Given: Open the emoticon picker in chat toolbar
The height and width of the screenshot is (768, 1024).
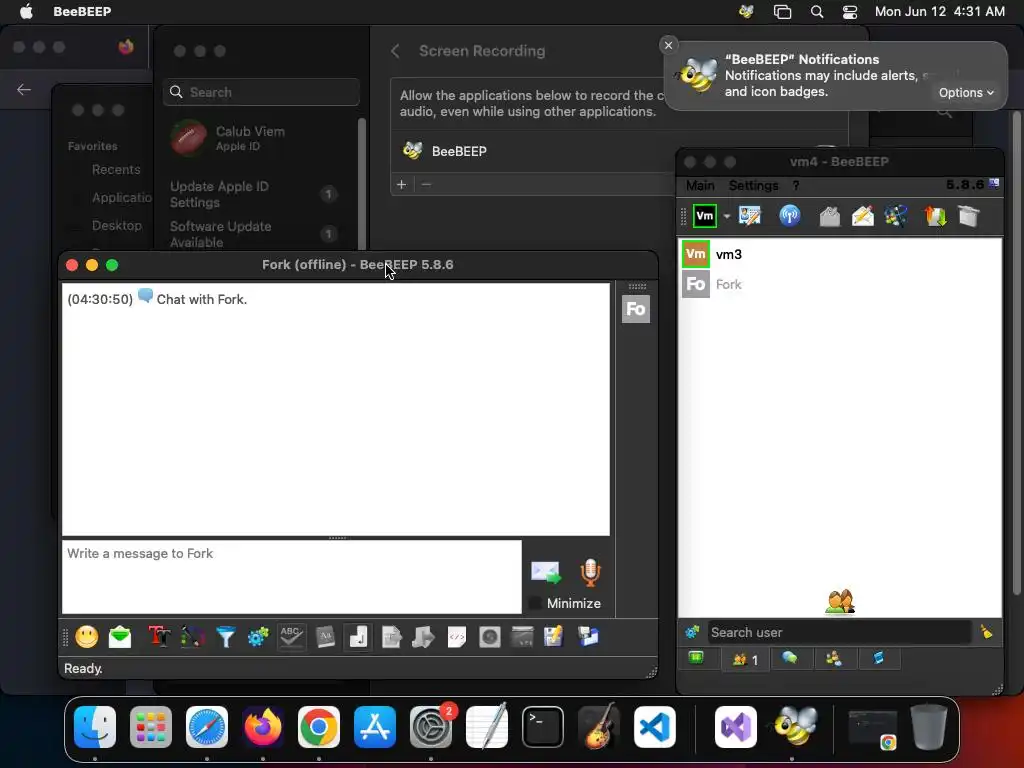Looking at the screenshot, I should 87,636.
